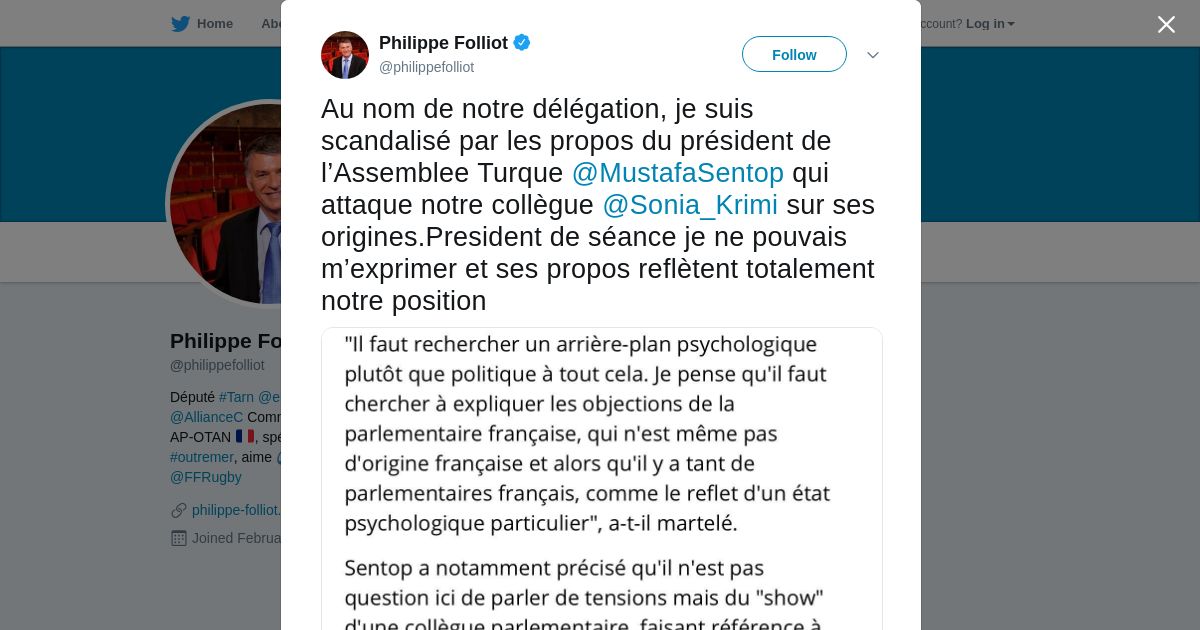The image size is (1200, 630).
Task: Open the attached article screenshot image
Action: coord(601,478)
